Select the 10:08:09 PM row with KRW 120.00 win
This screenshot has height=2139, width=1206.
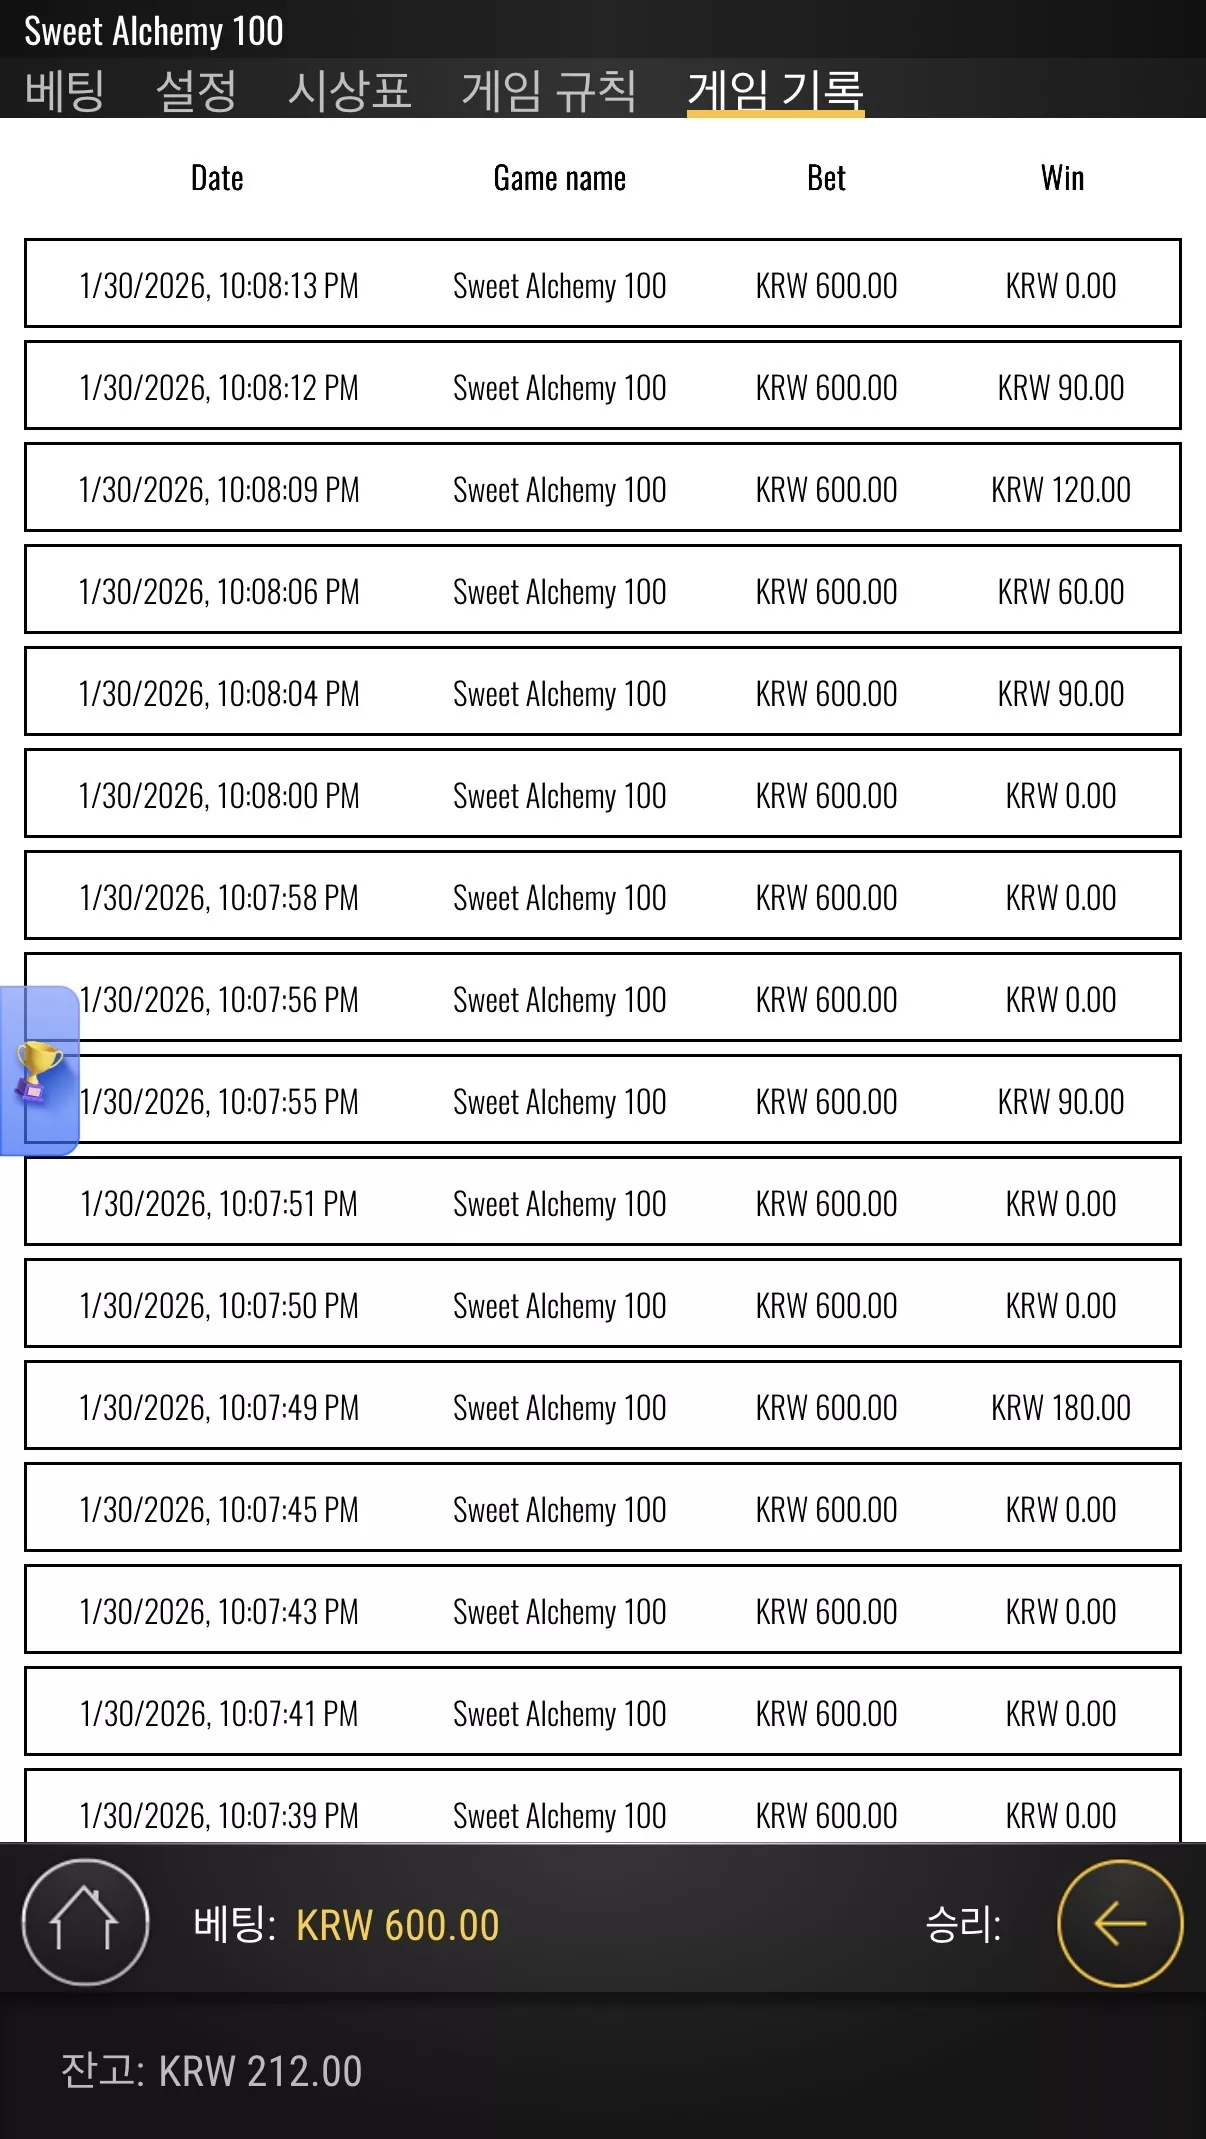(603, 487)
